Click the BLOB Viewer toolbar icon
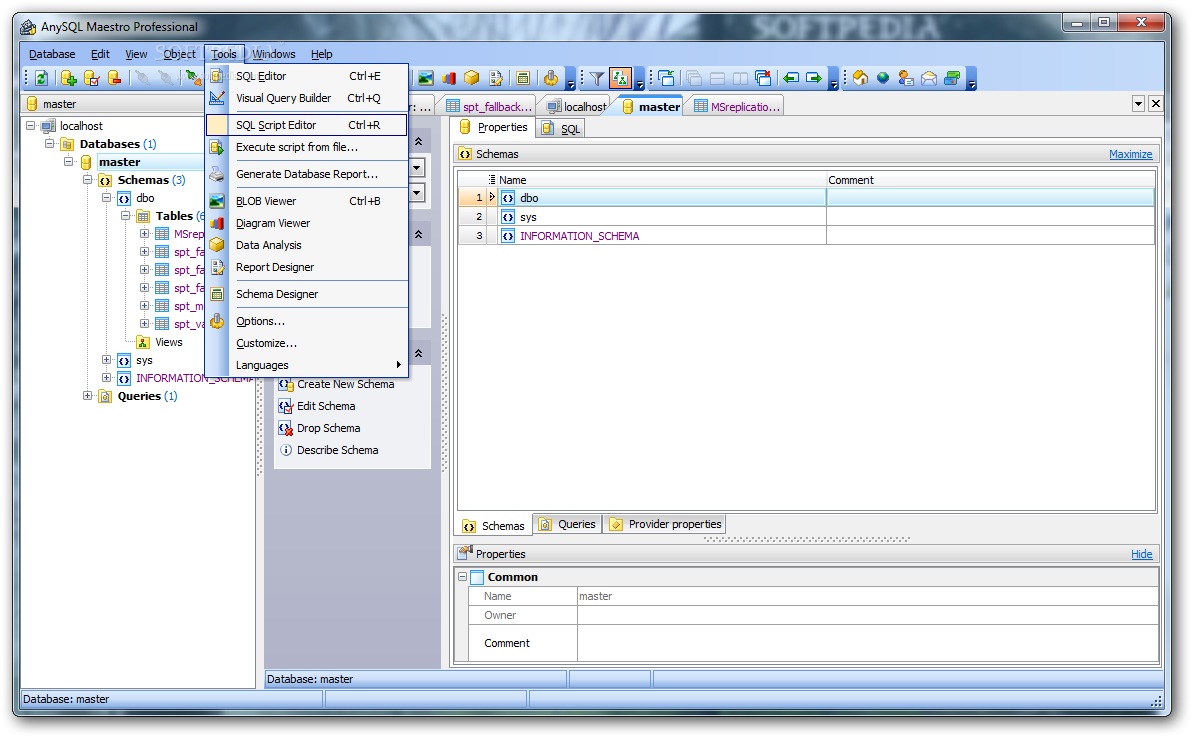Image resolution: width=1192 pixels, height=737 pixels. point(426,78)
